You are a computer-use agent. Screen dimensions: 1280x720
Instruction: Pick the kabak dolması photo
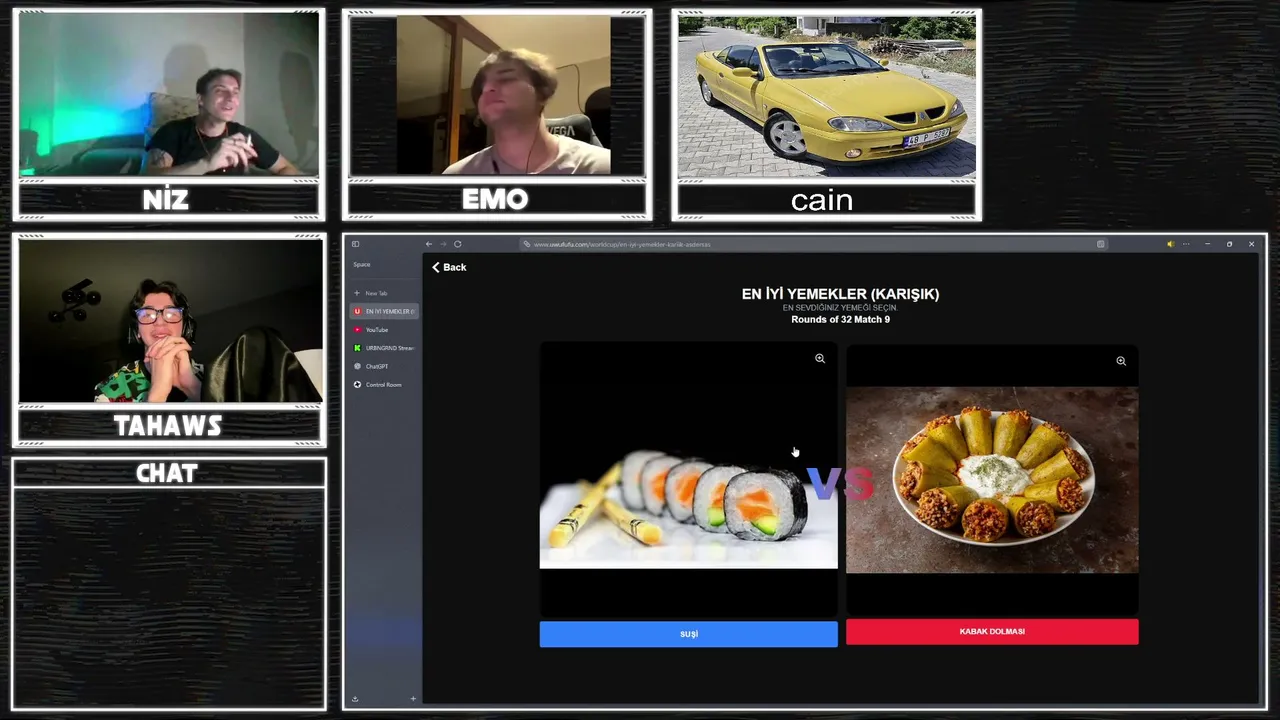point(992,480)
